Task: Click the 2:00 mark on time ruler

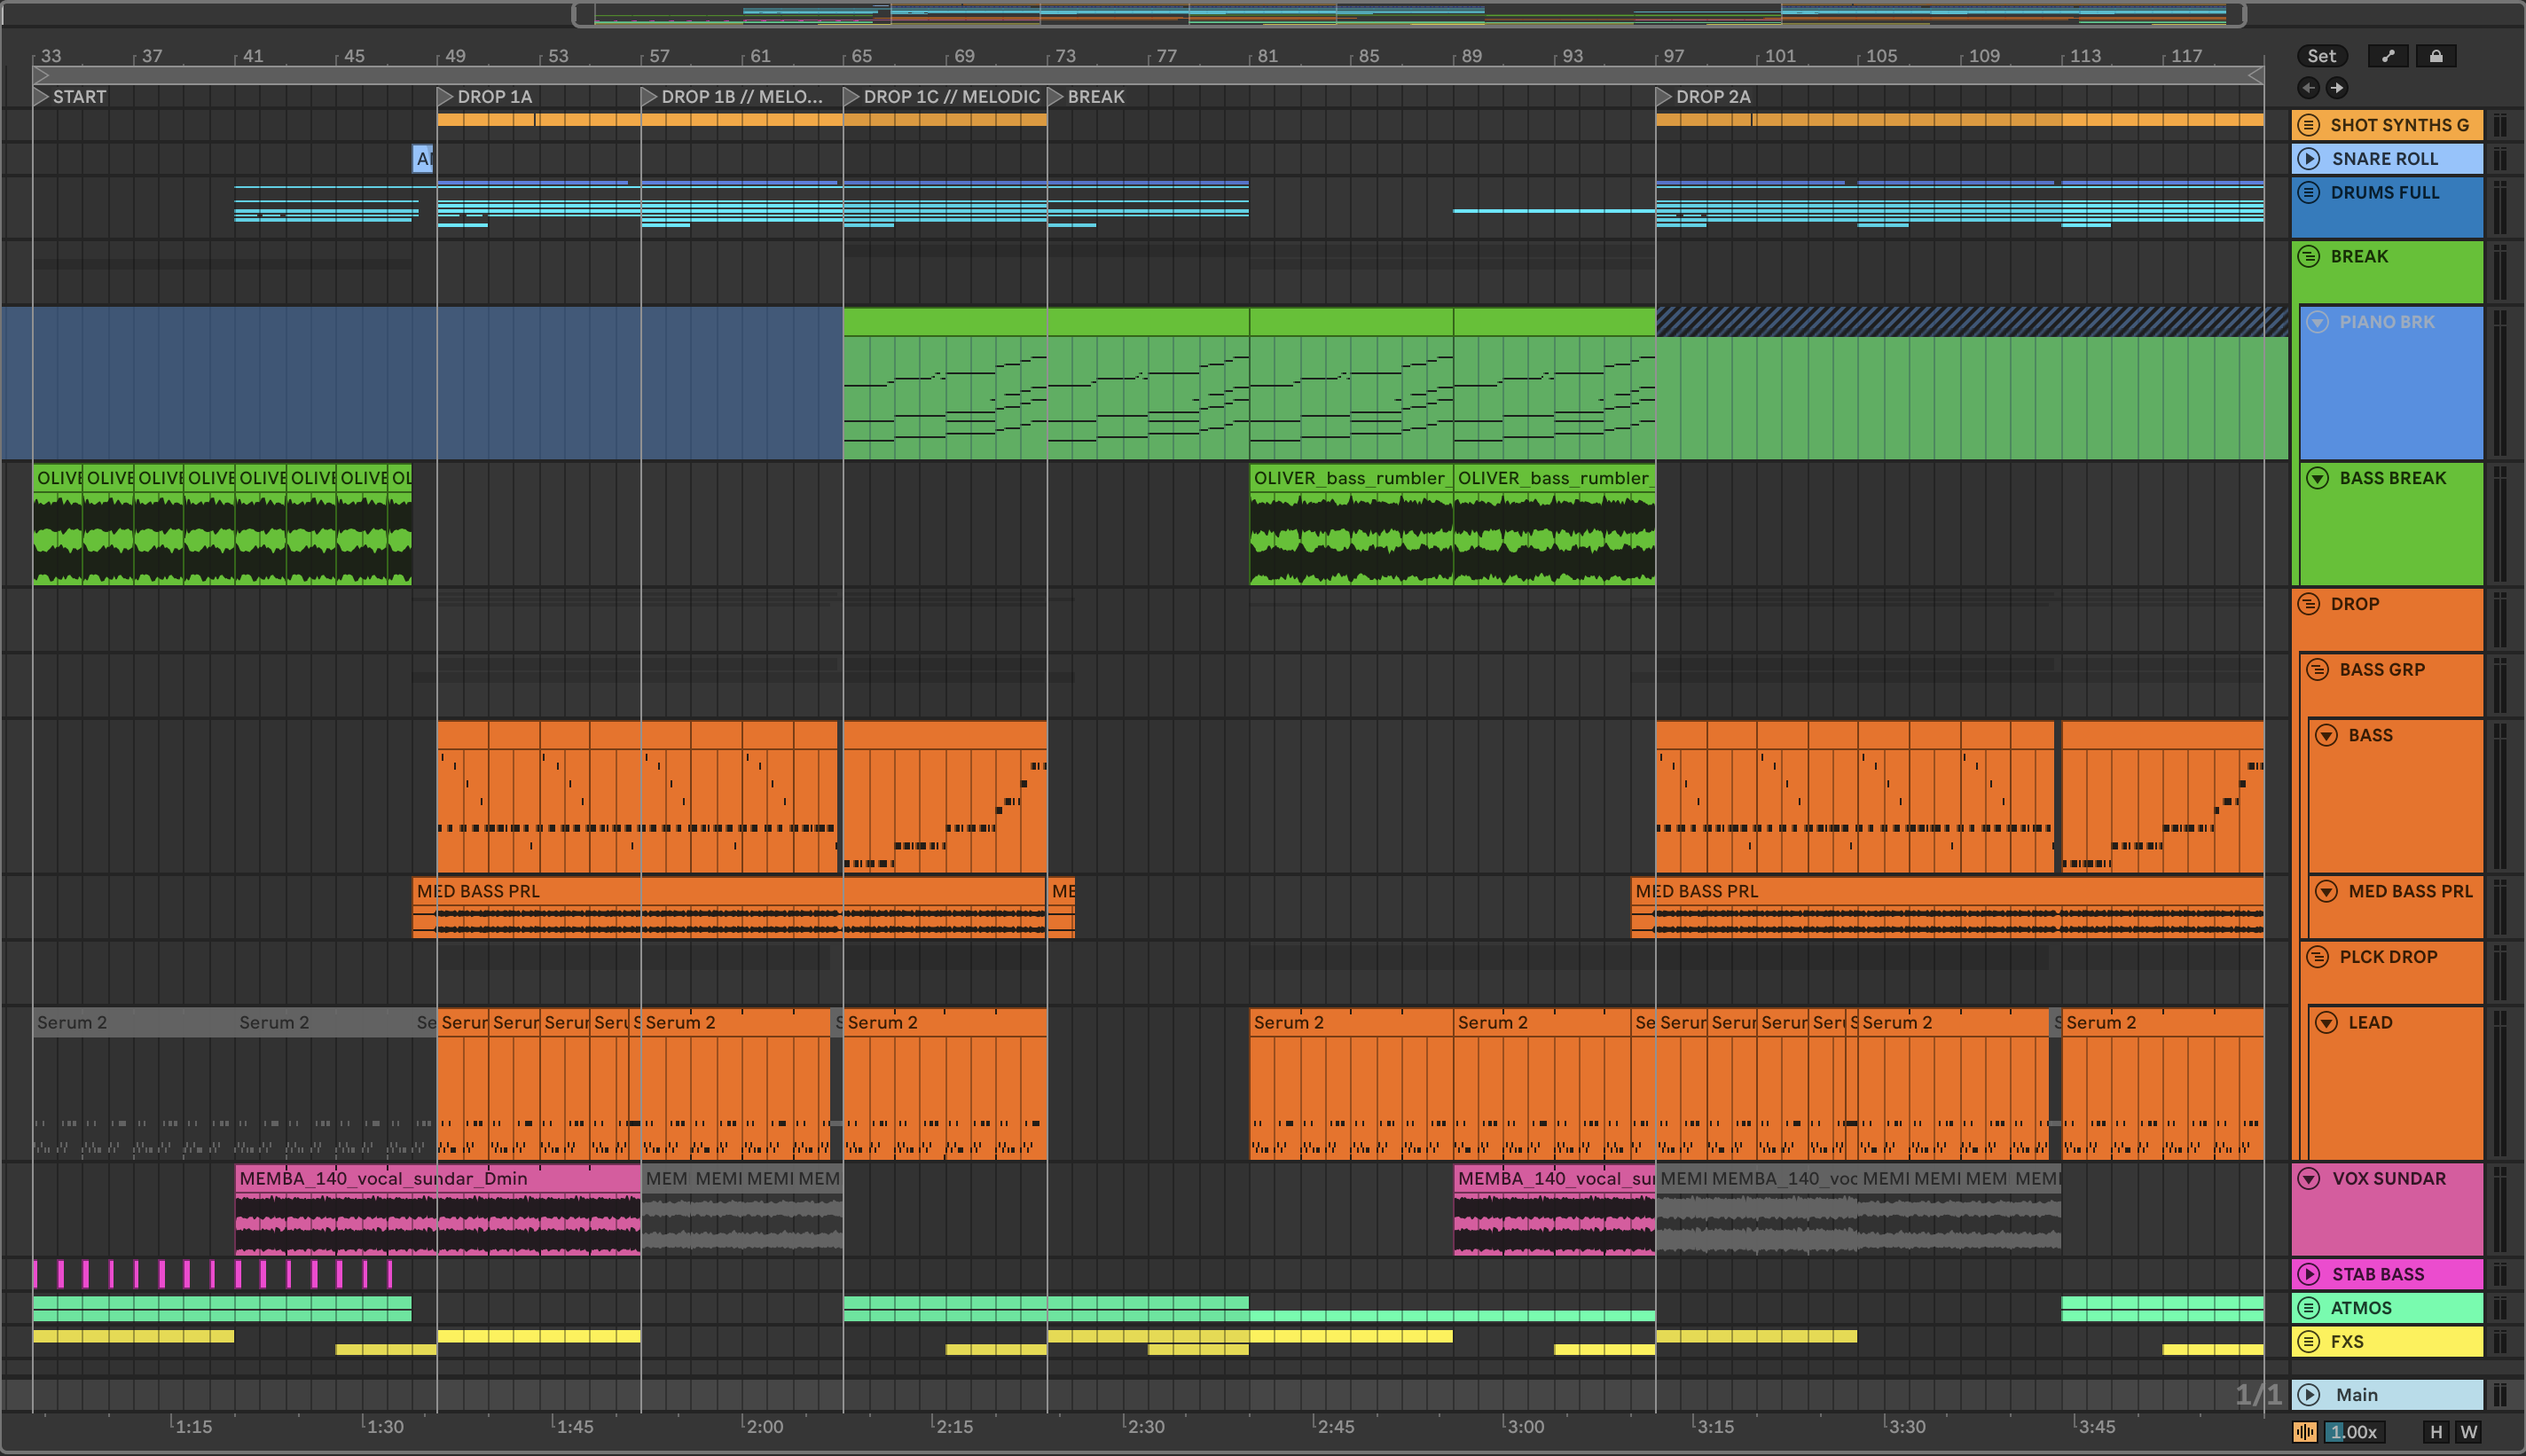Action: [764, 1427]
